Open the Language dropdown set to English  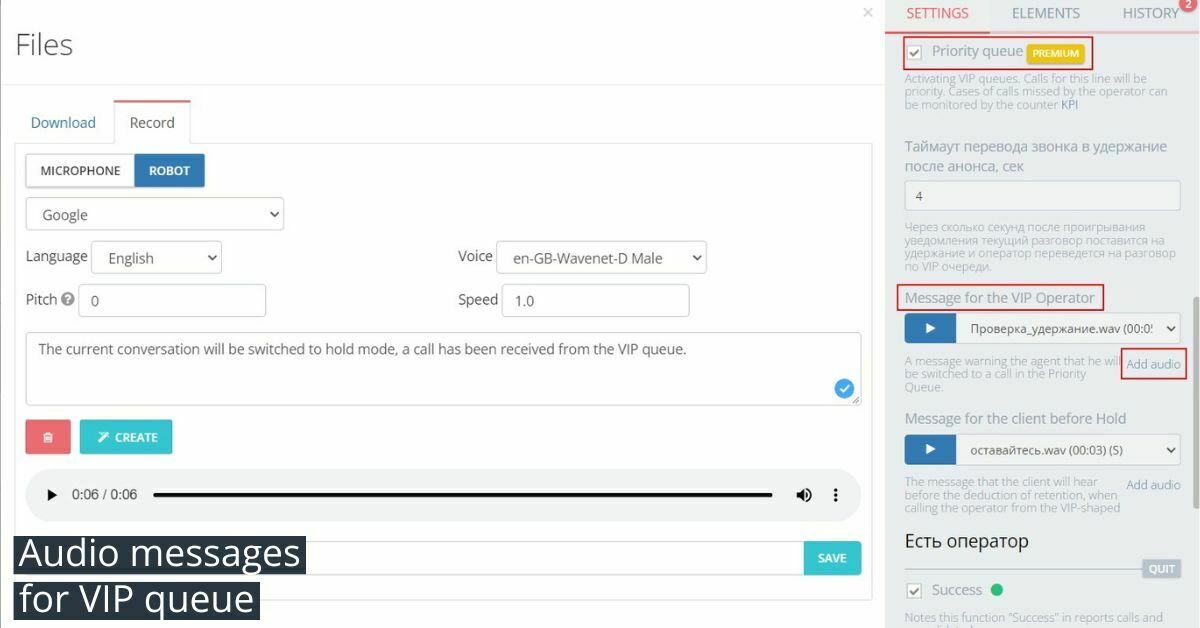tap(156, 257)
